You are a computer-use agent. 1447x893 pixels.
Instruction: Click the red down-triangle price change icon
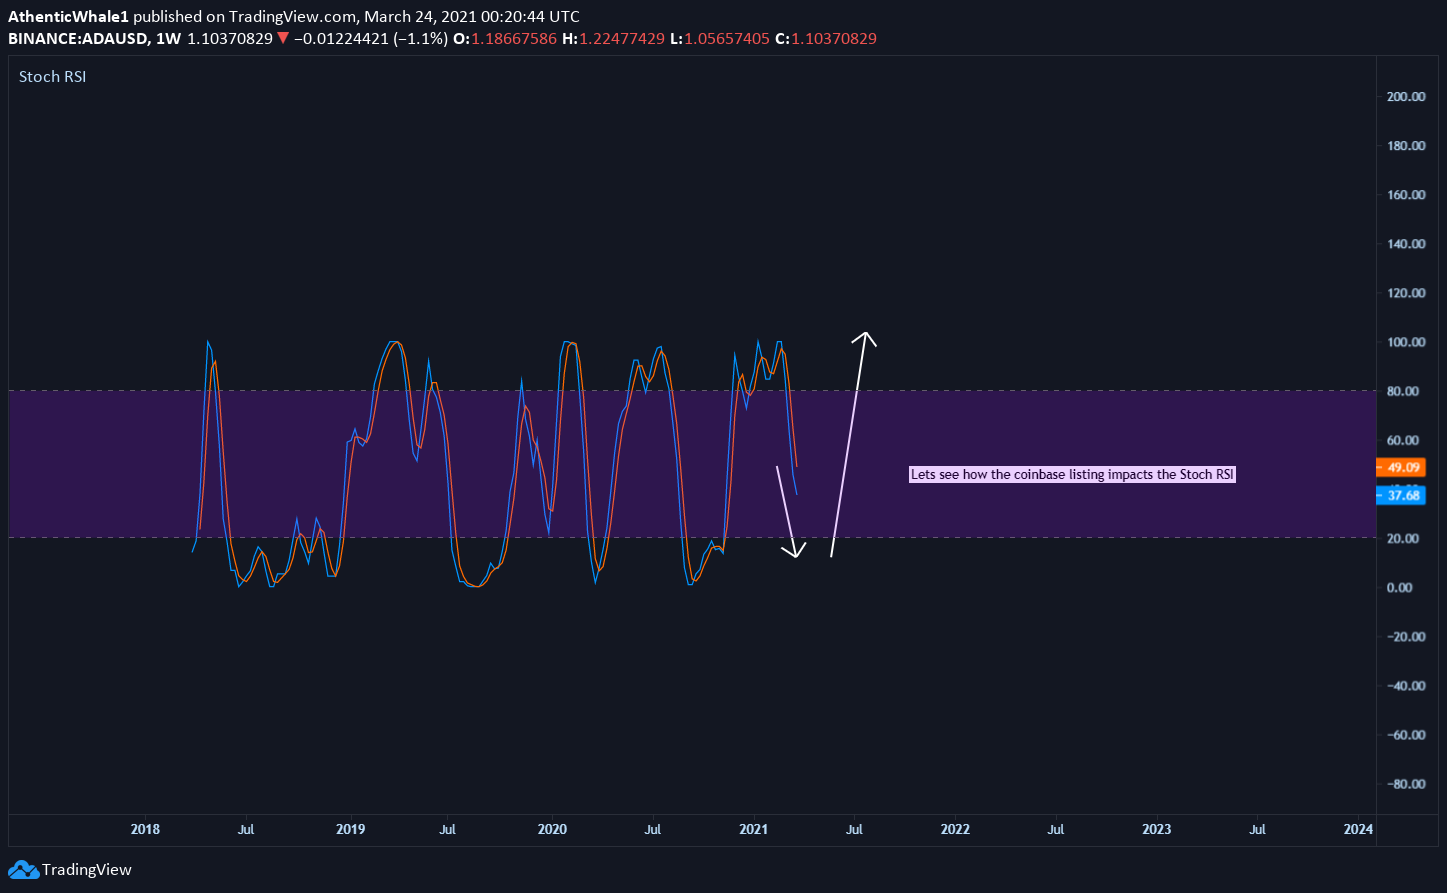click(x=283, y=38)
